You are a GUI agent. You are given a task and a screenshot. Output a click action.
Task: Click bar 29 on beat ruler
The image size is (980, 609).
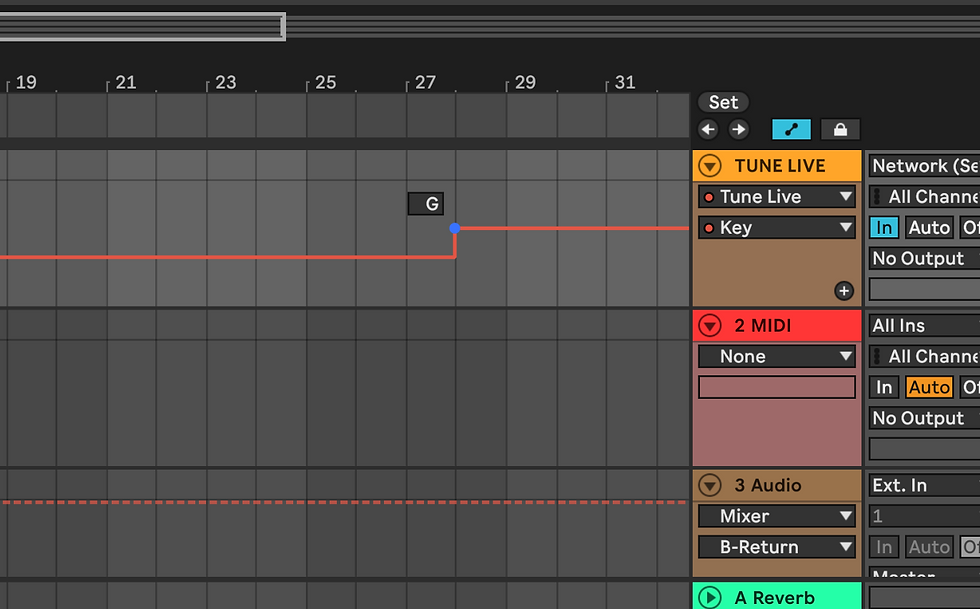click(x=525, y=83)
